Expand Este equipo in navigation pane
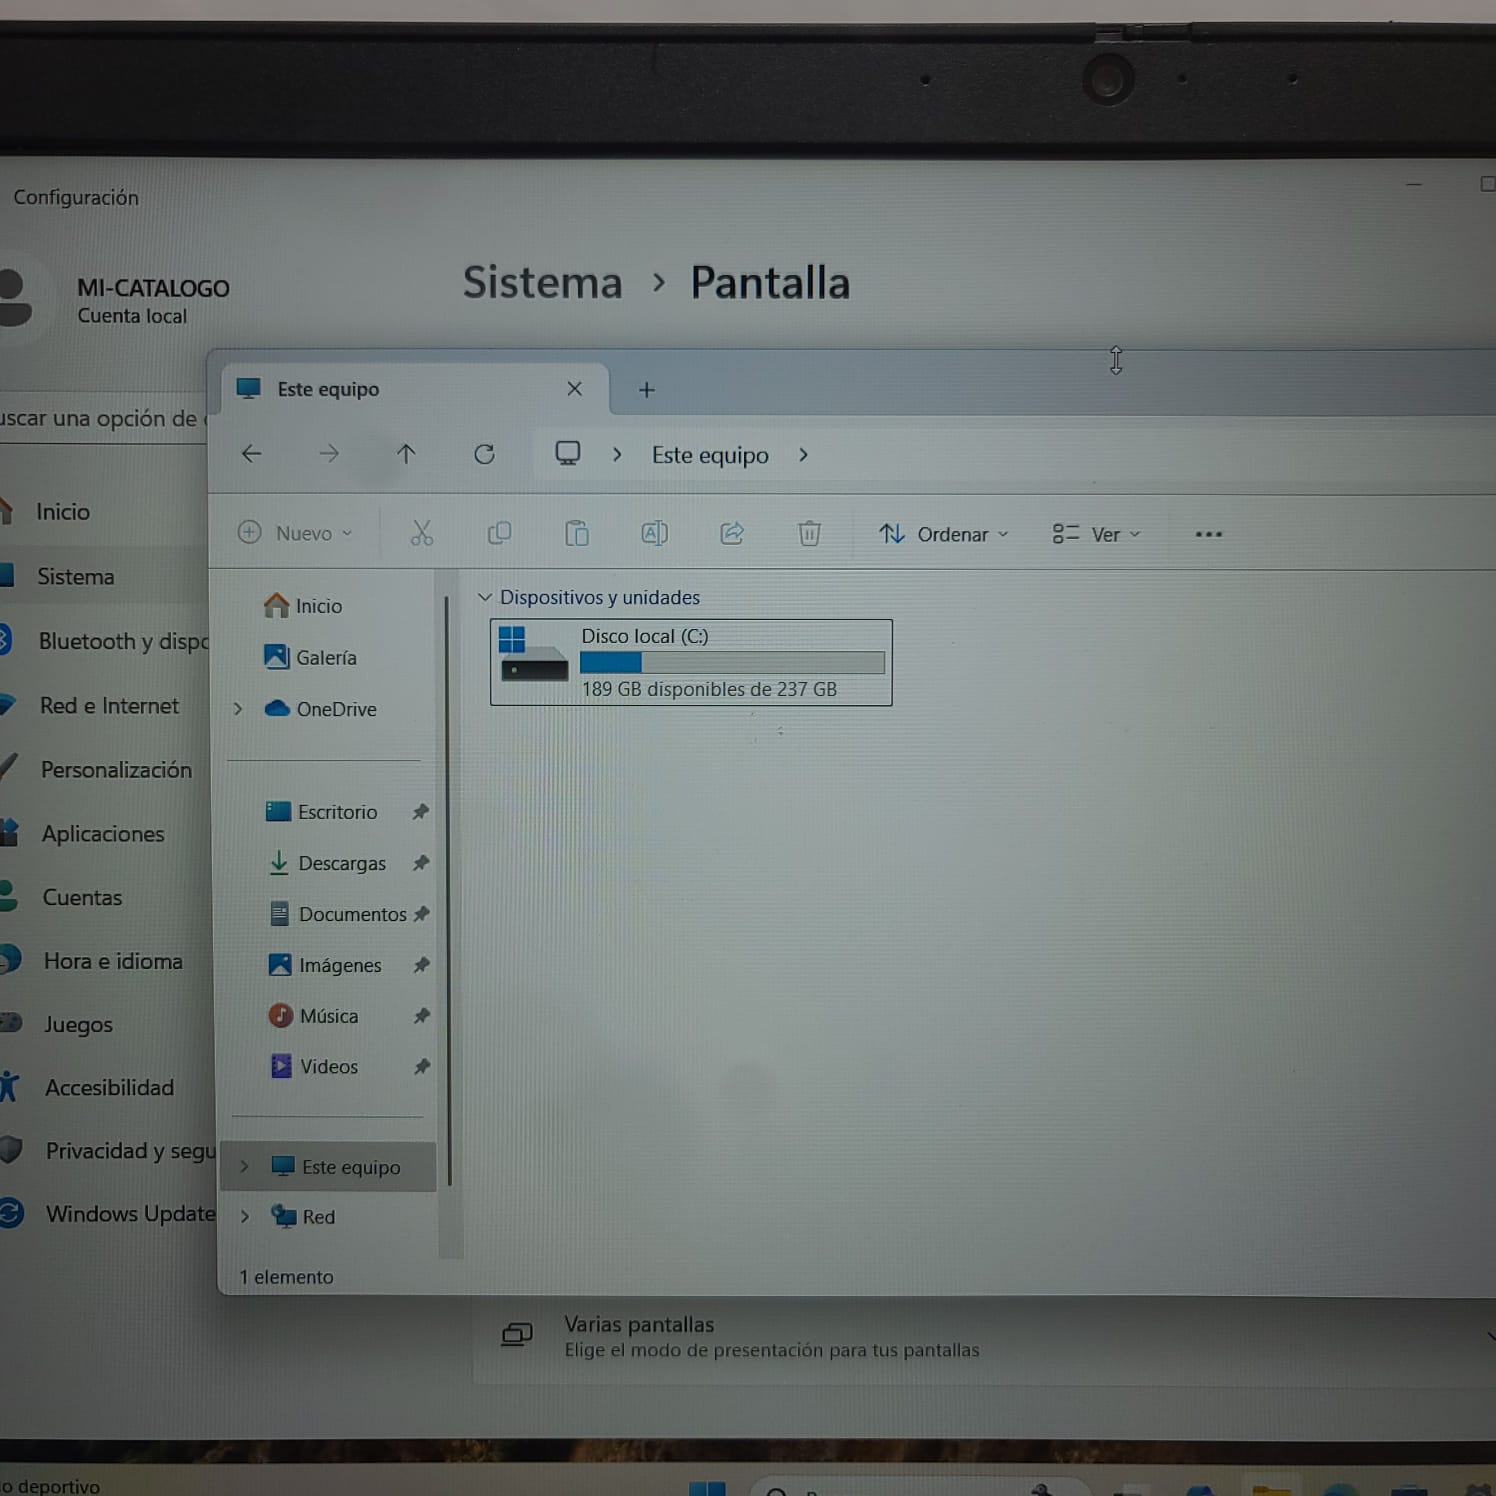This screenshot has width=1496, height=1496. 244,1167
